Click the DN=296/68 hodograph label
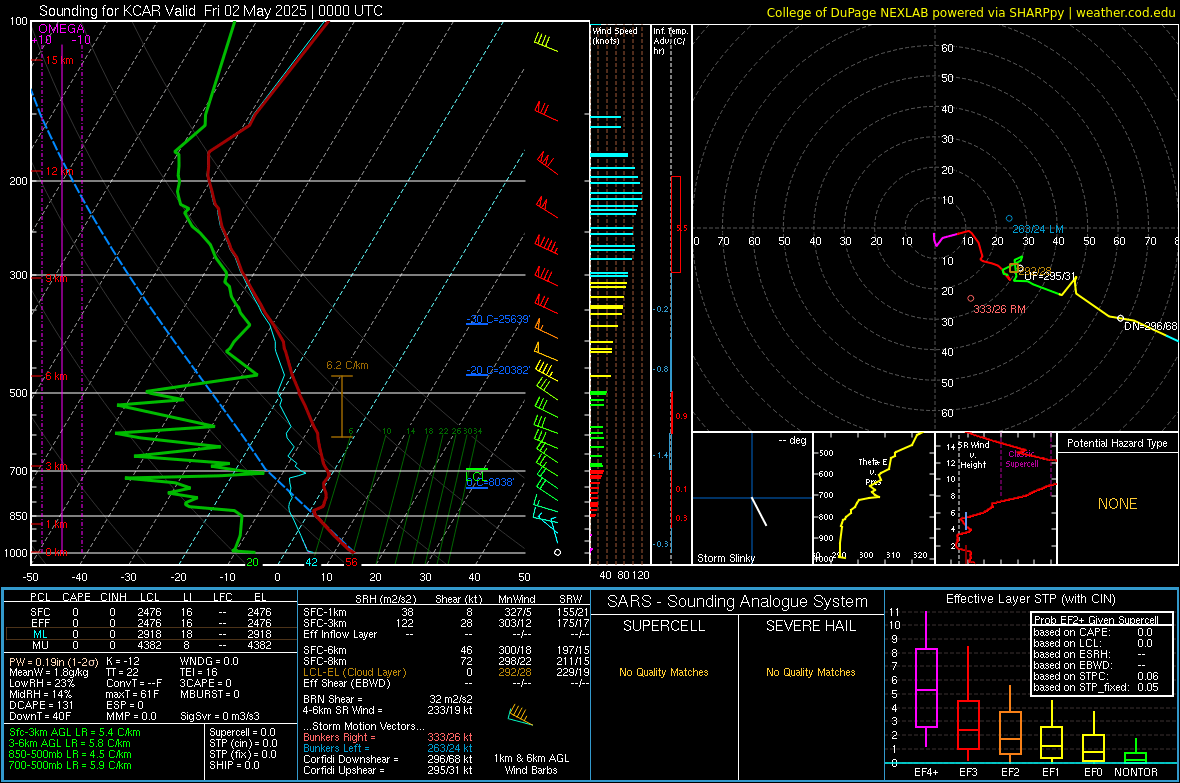The height and width of the screenshot is (783, 1180). point(1151,326)
